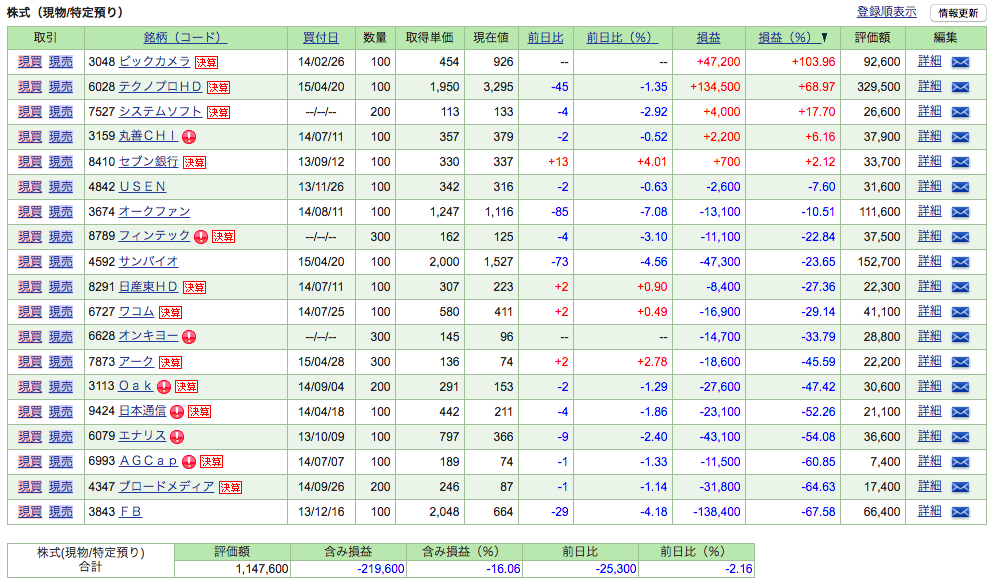This screenshot has width=998, height=588.
Task: Click 決算 badge next to フィンテック
Action: [x=223, y=237]
